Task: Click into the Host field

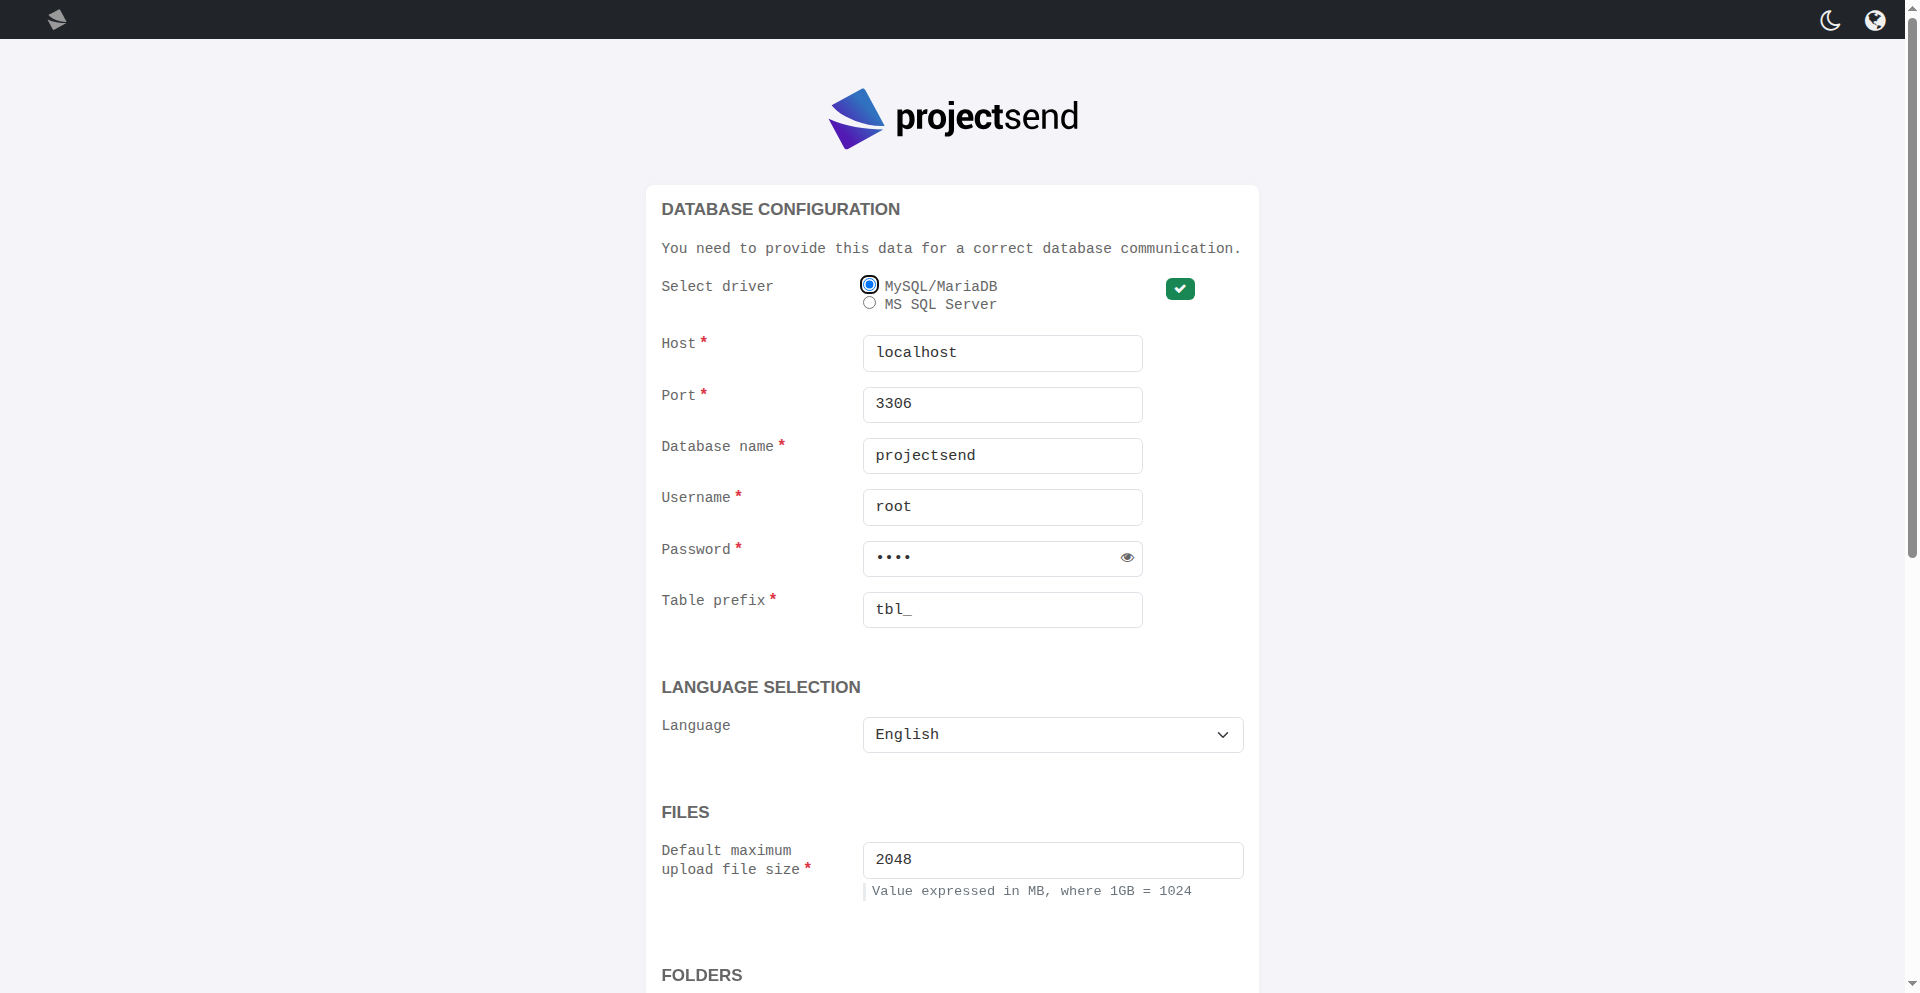Action: 1002,353
